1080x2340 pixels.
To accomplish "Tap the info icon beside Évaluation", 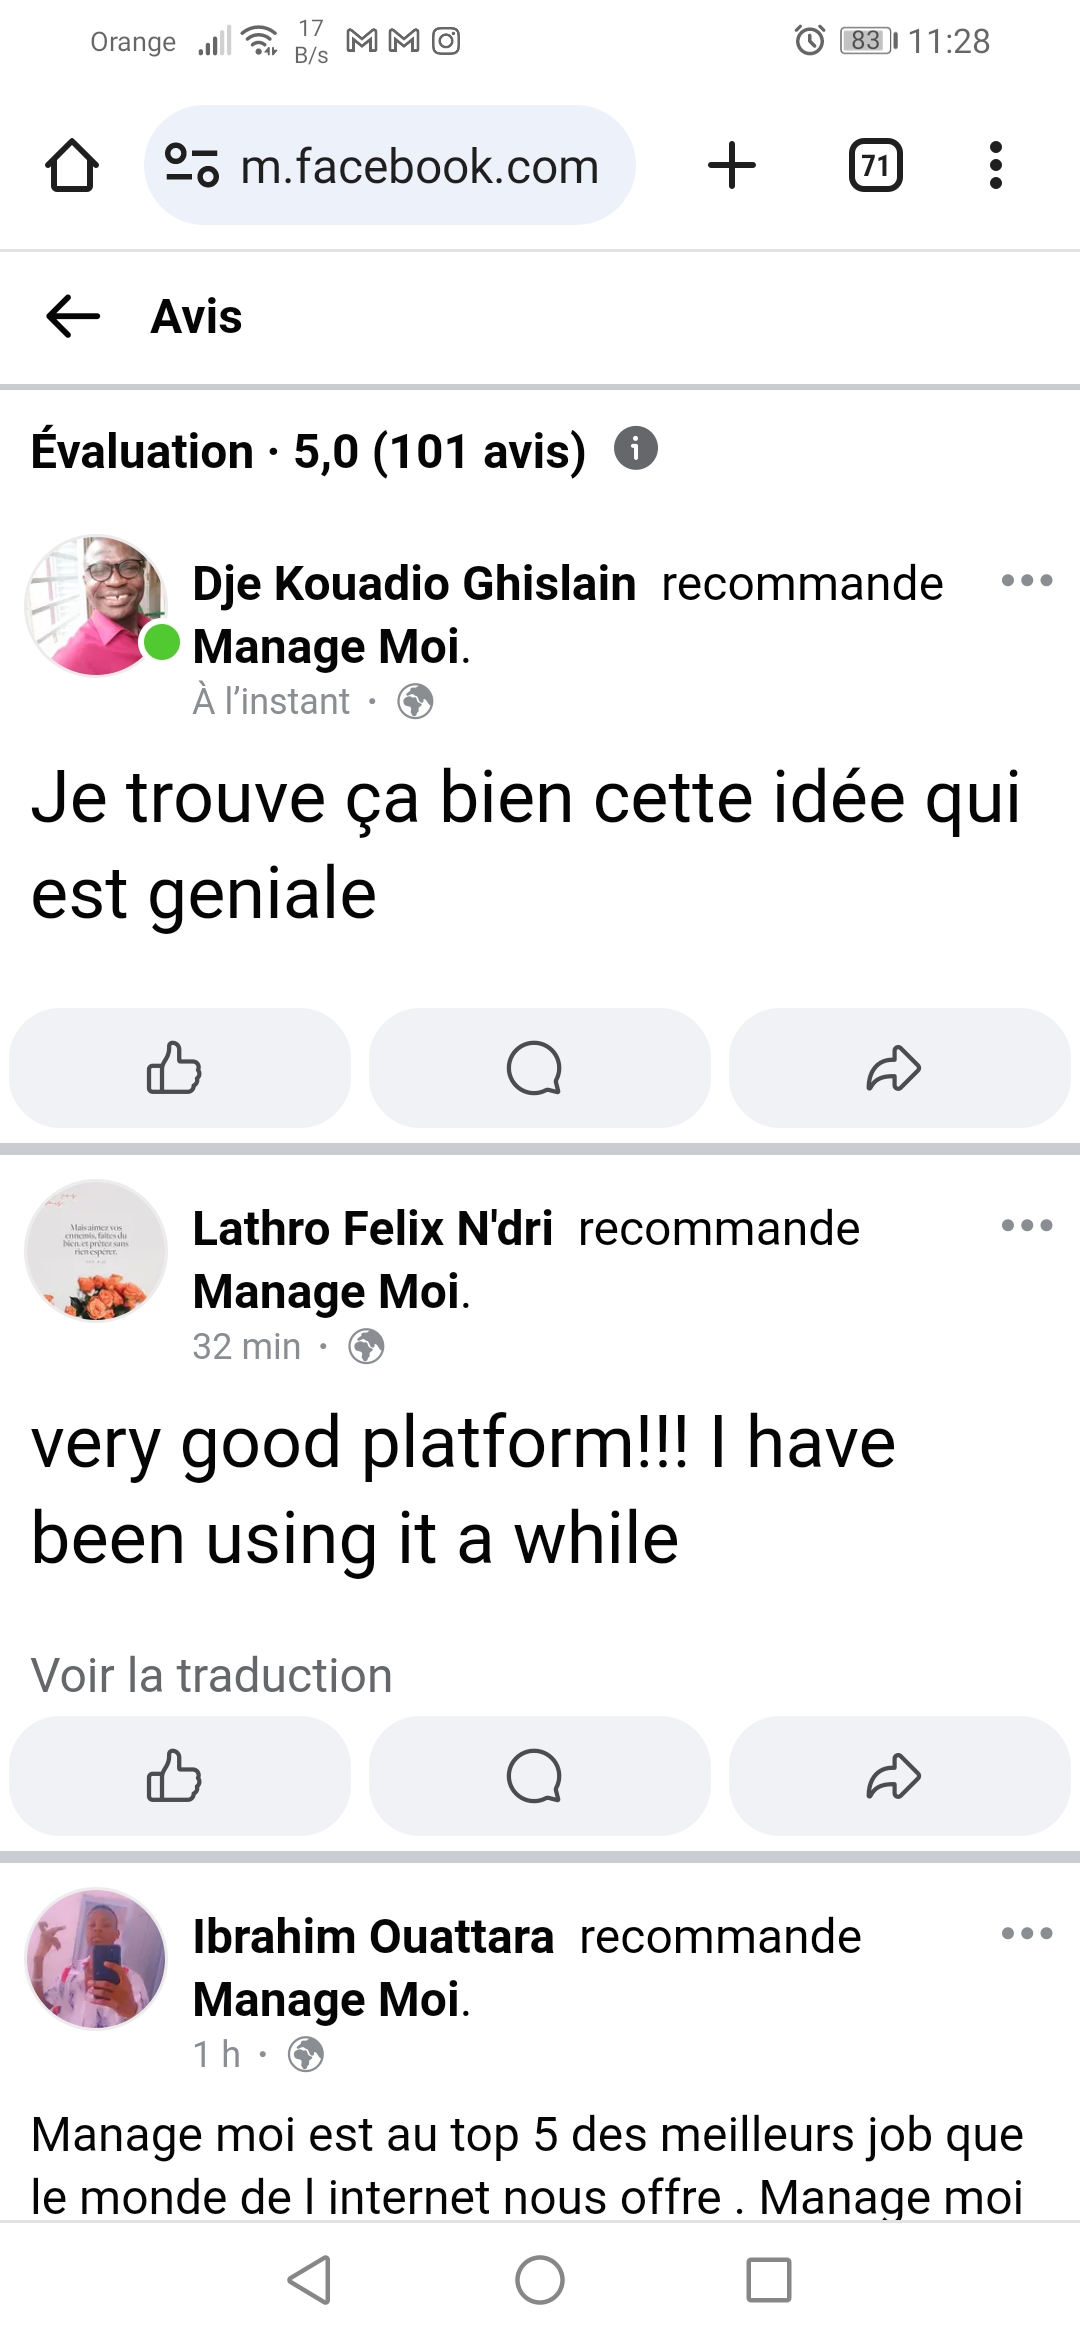I will (636, 448).
